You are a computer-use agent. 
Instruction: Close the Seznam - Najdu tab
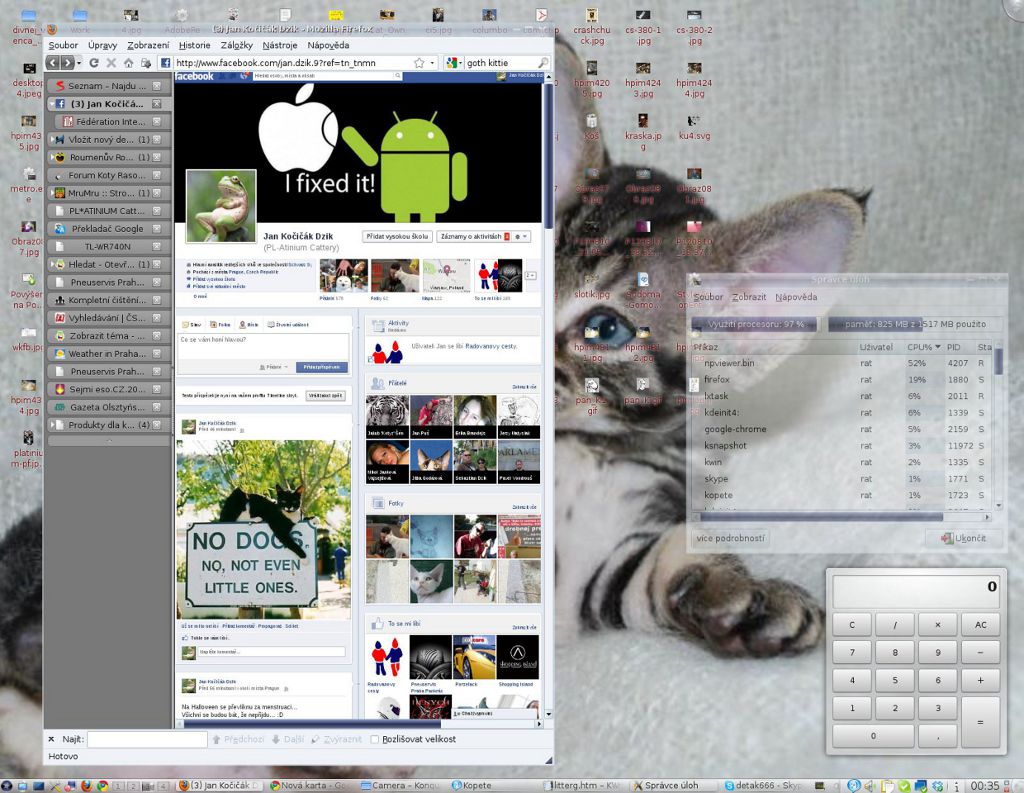pyautogui.click(x=157, y=86)
